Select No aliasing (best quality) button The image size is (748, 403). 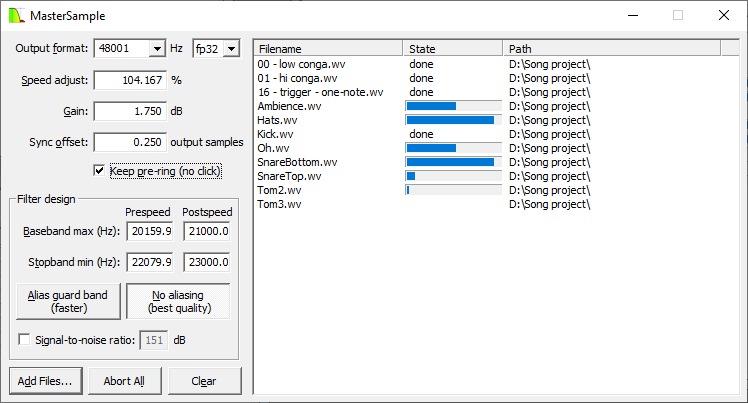(x=178, y=301)
